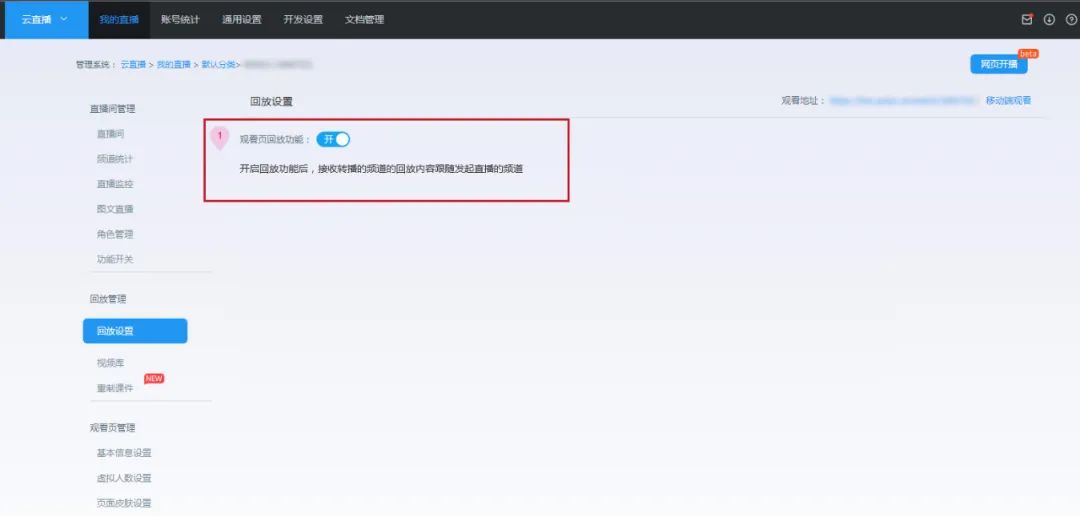Open 页面皮肤设置 in the sidebar
This screenshot has height=516, width=1080.
click(x=123, y=503)
